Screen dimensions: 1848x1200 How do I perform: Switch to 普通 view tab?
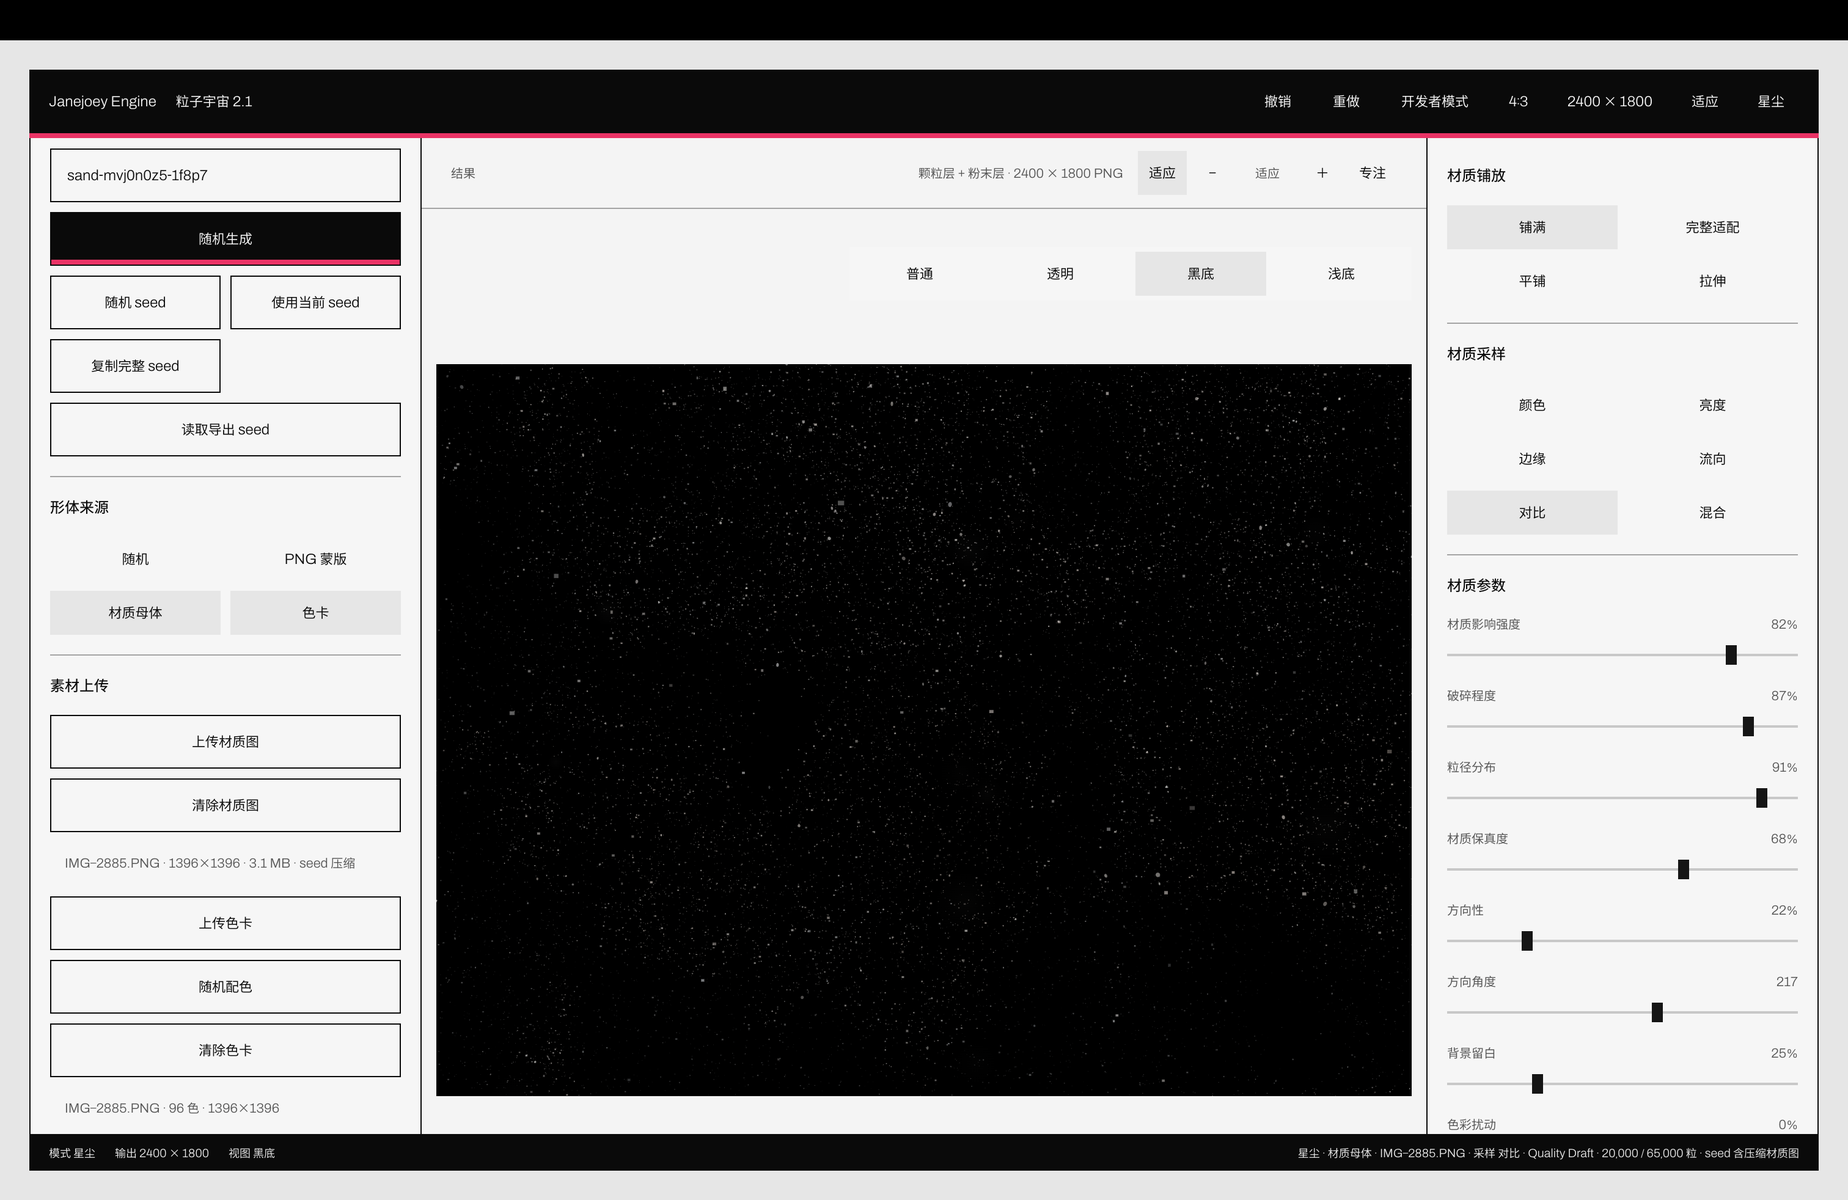pyautogui.click(x=920, y=274)
